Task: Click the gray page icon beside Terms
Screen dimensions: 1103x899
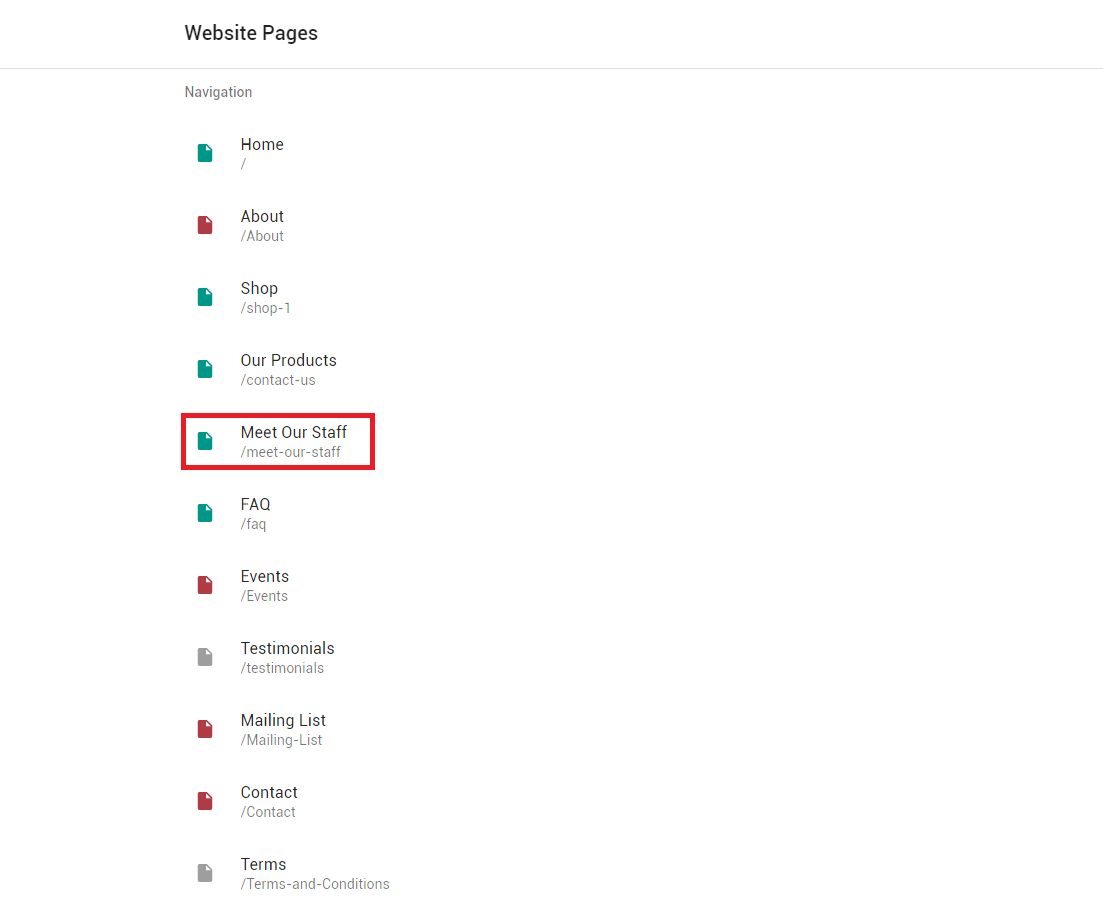Action: point(205,873)
